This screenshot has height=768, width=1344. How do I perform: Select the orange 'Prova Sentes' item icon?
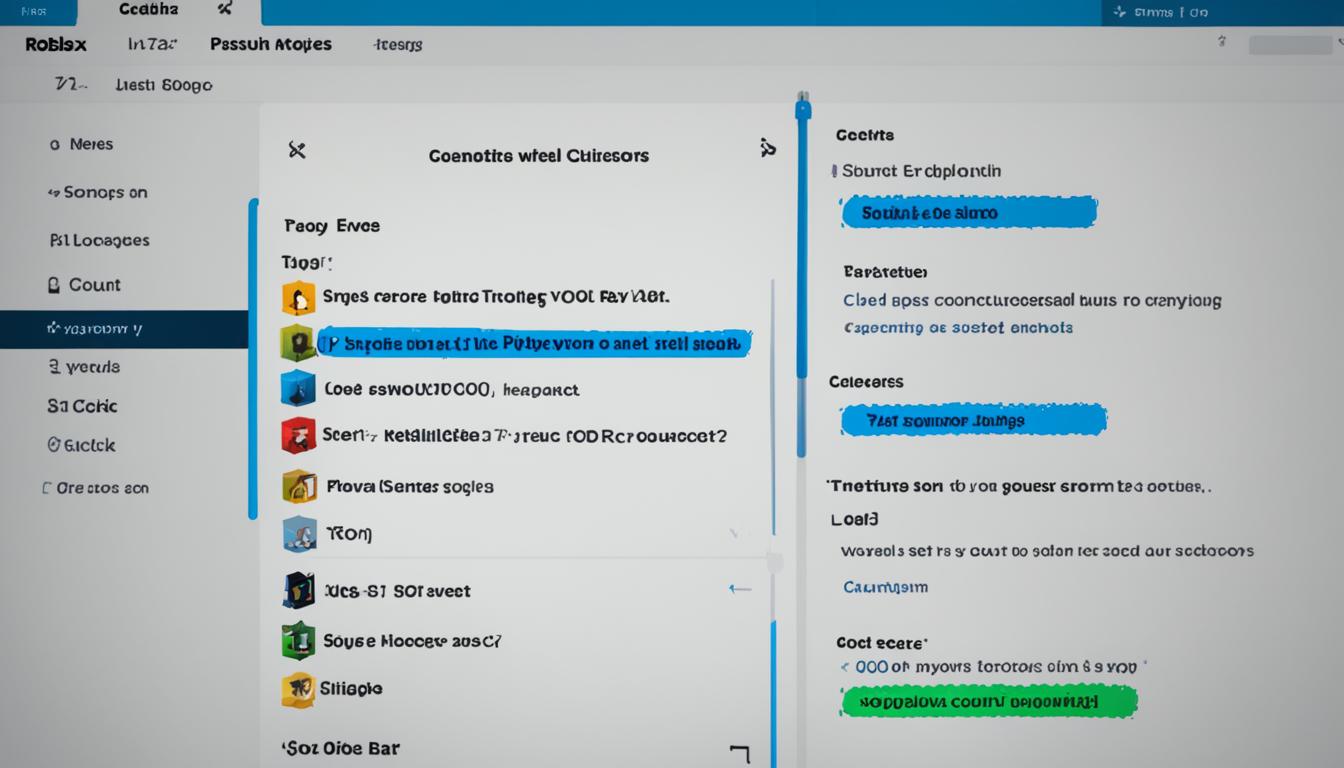click(297, 485)
